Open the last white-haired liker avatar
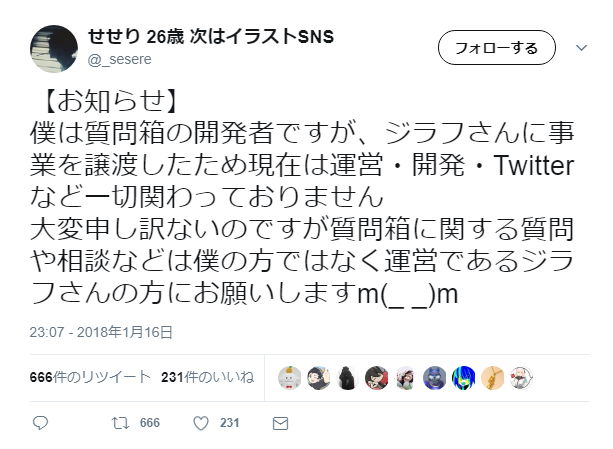Image resolution: width=613 pixels, height=449 pixels. 522,378
